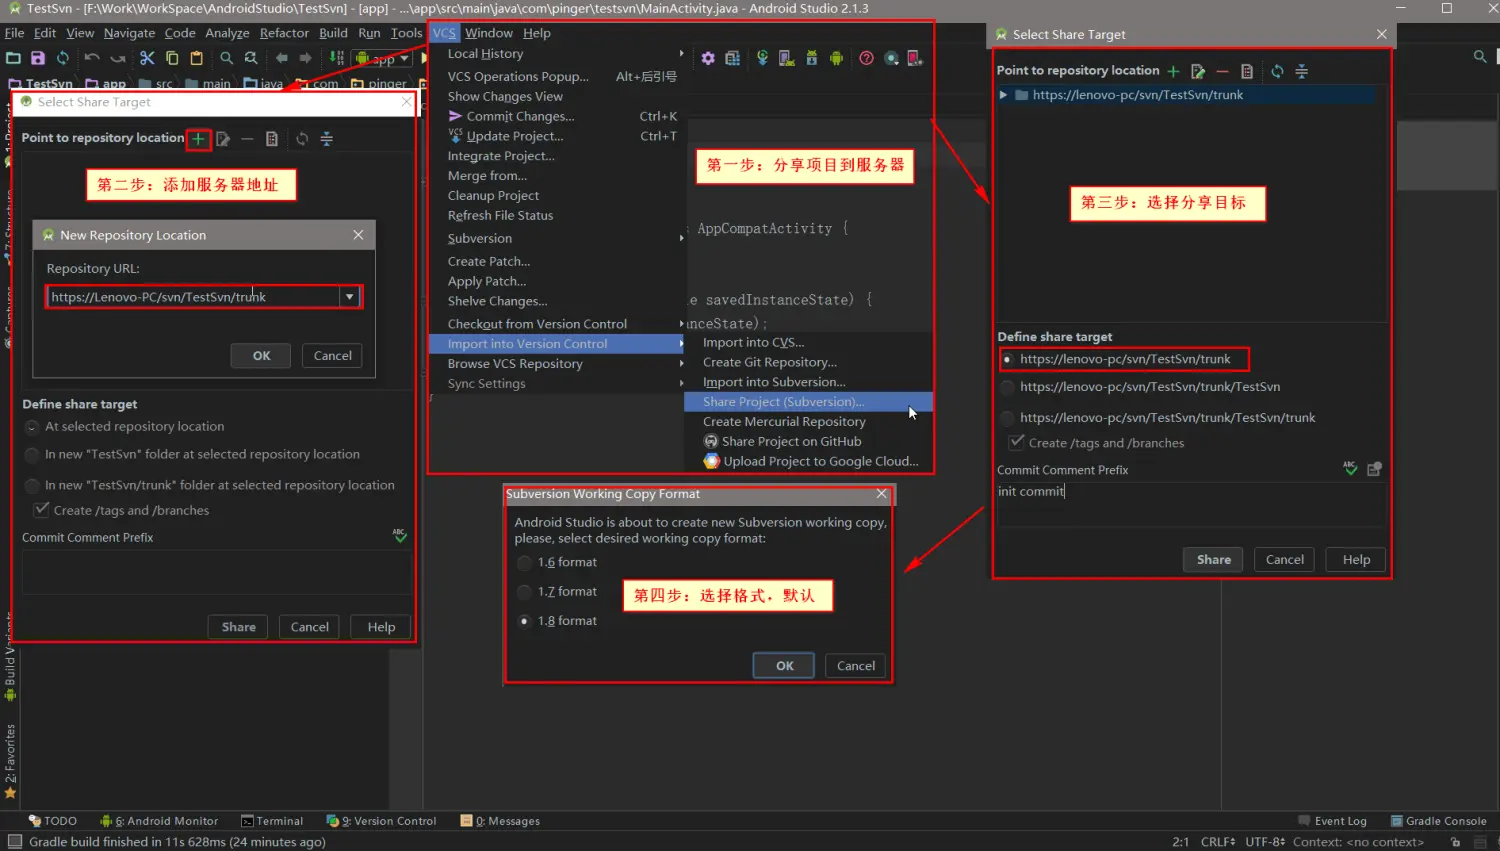Viewport: 1500px width, 851px height.
Task: Click Share in the right Select Share Target
Action: coord(1214,560)
